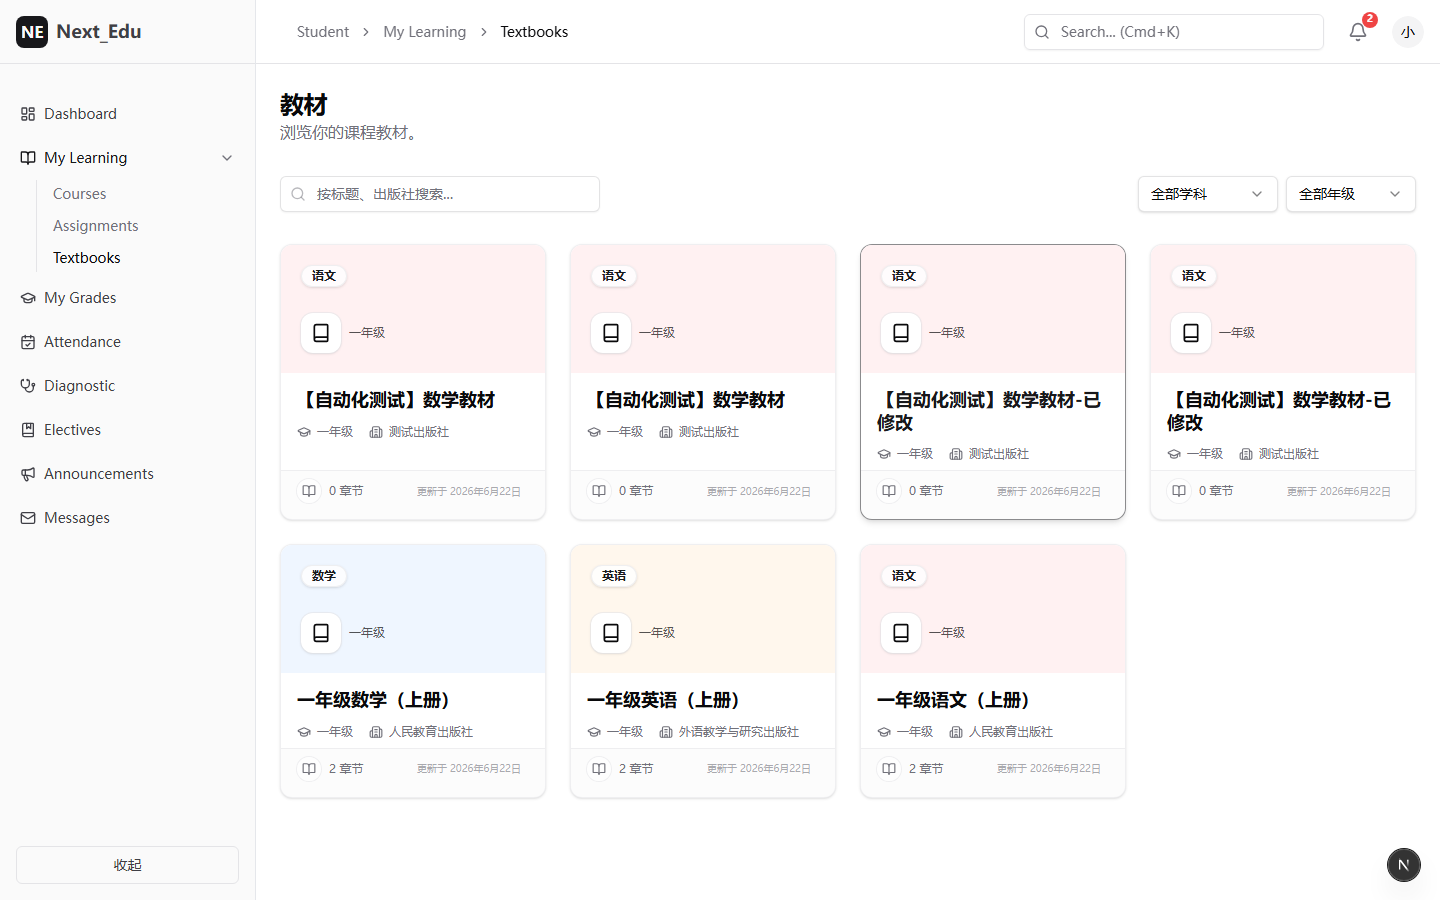This screenshot has height=900, width=1440.
Task: Click the book icon on 一年级数学（上册）card
Action: click(321, 633)
